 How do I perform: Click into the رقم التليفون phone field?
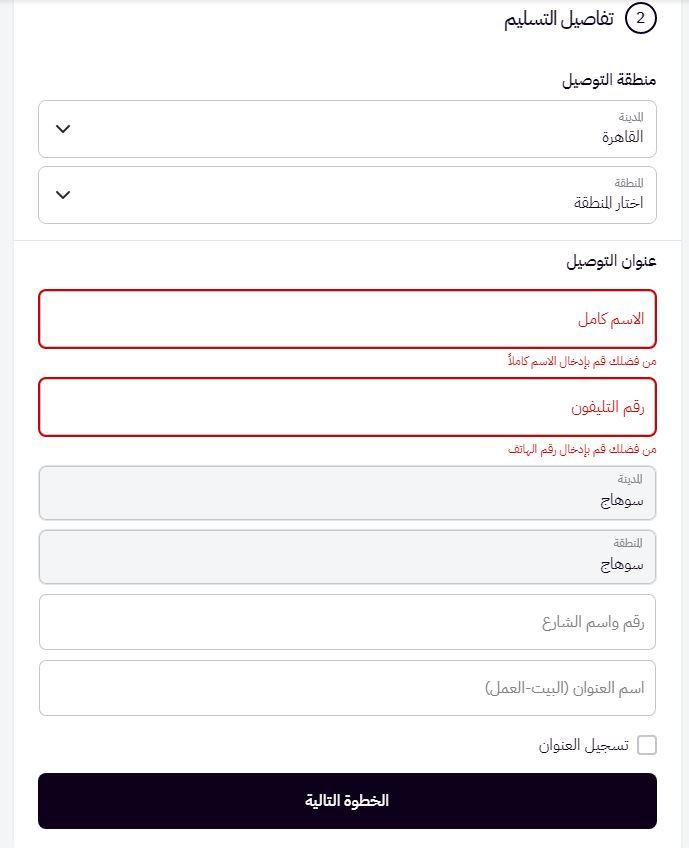347,407
